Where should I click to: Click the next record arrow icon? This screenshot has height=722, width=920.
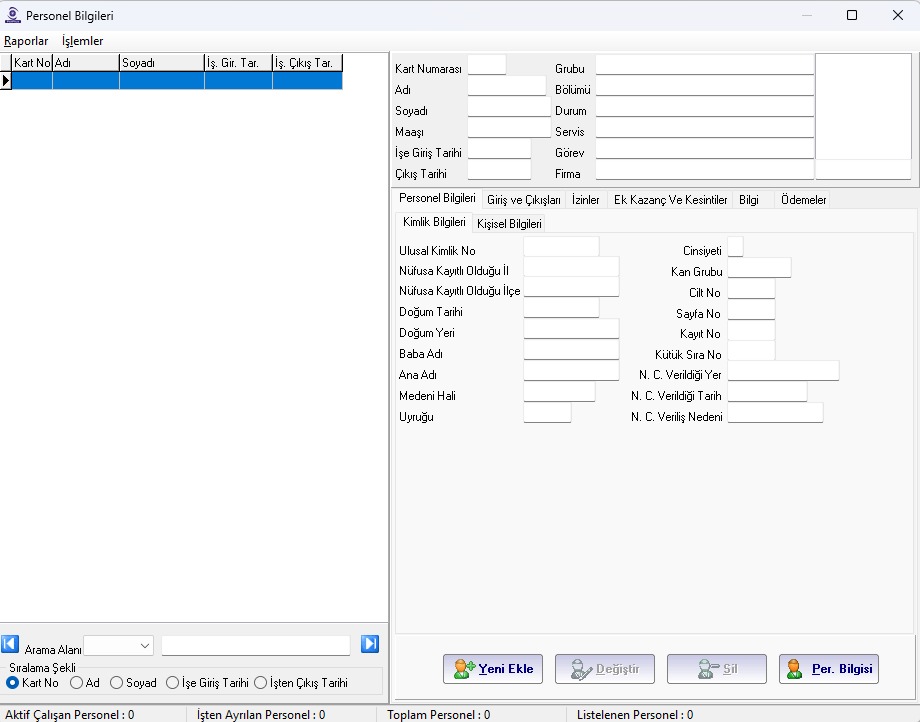click(370, 645)
